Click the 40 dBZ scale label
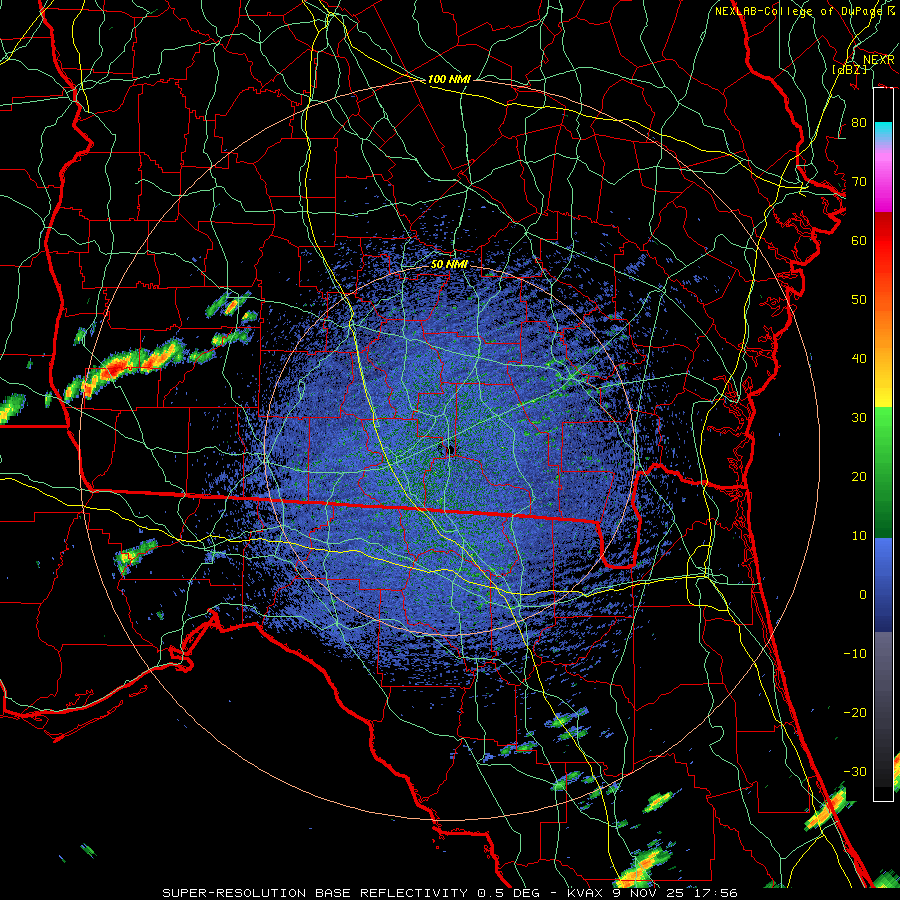The width and height of the screenshot is (900, 900). click(x=859, y=358)
